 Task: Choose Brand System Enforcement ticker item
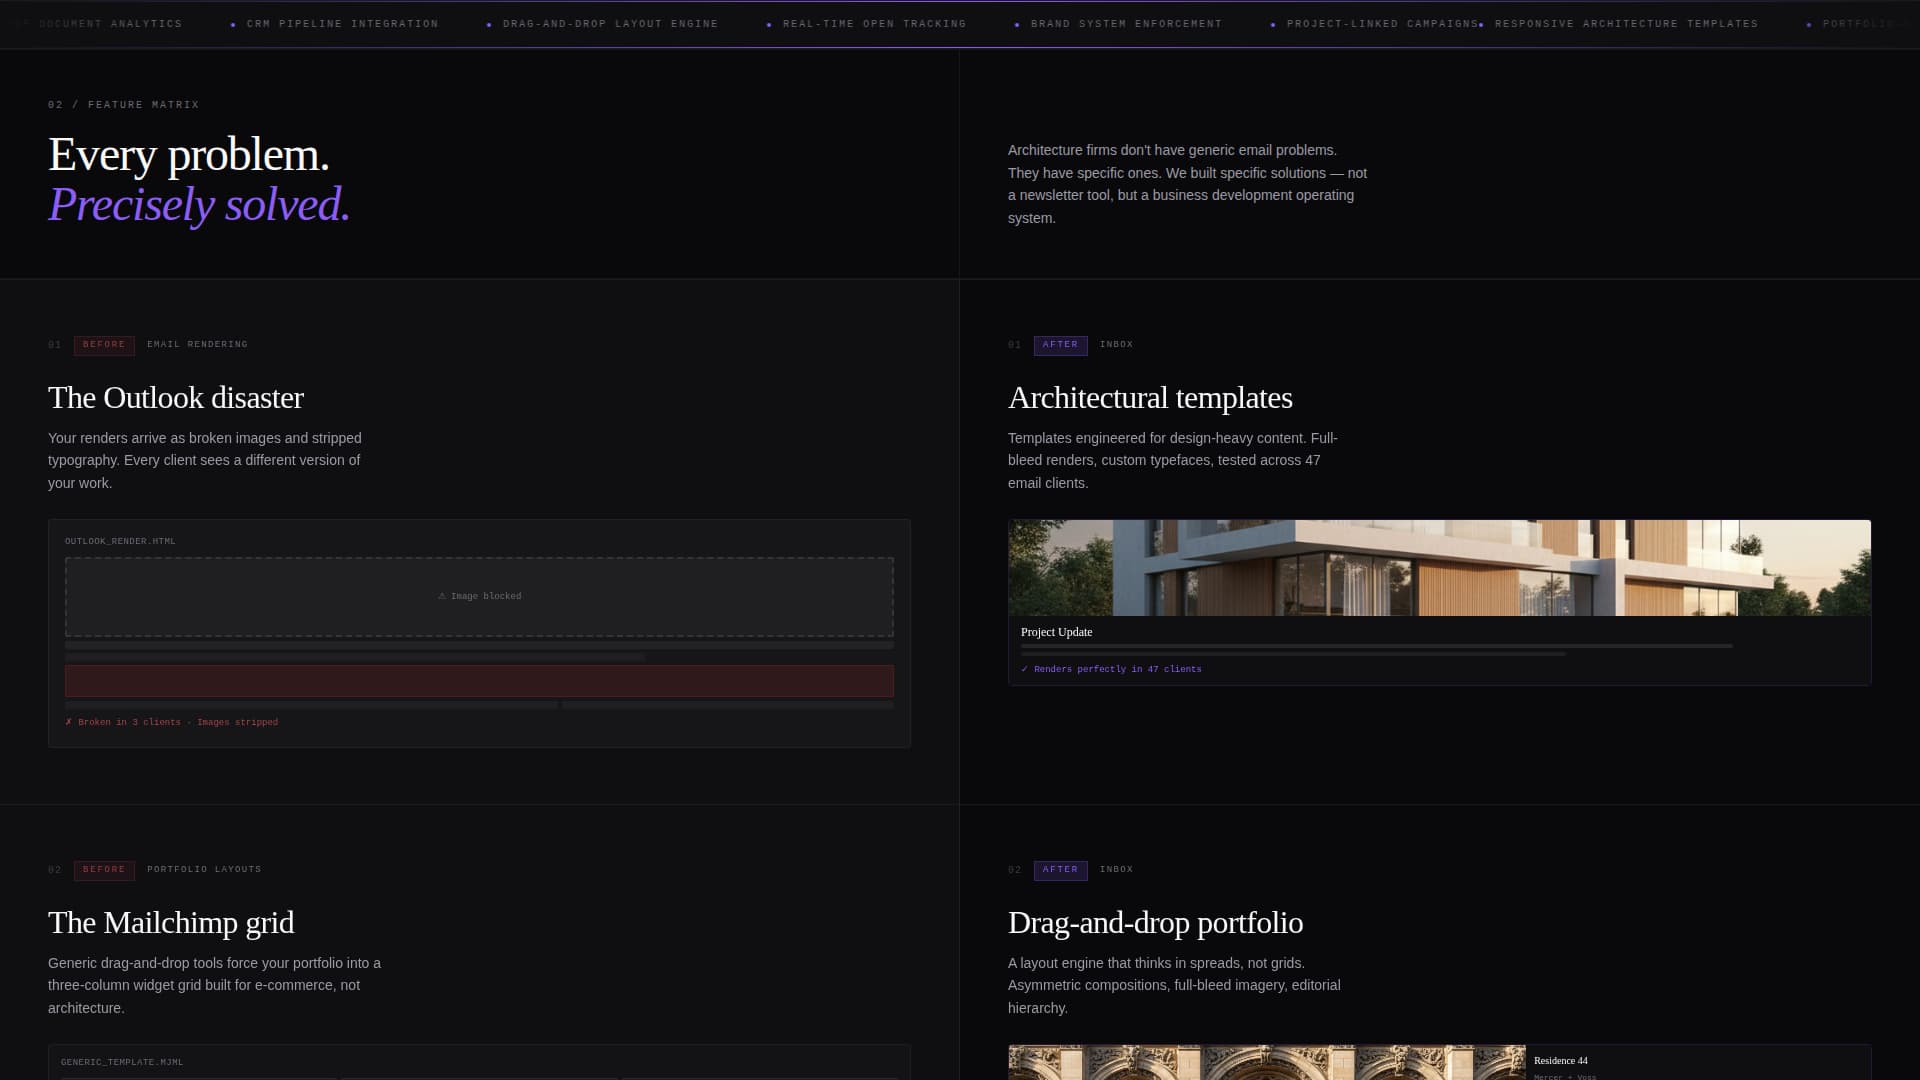tap(1126, 24)
